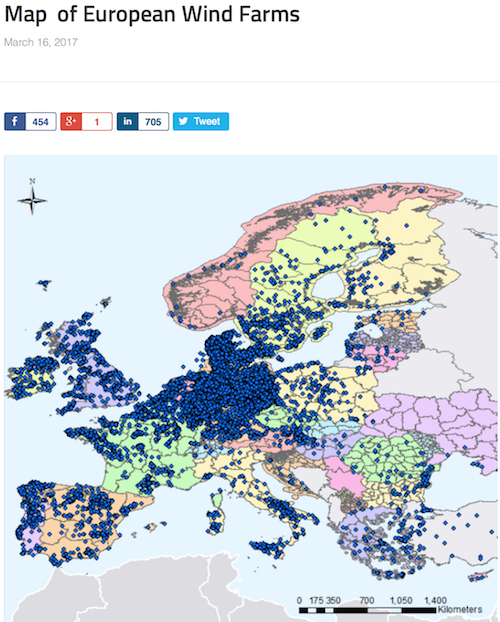Click the Google Plus share icon

pyautogui.click(x=71, y=121)
